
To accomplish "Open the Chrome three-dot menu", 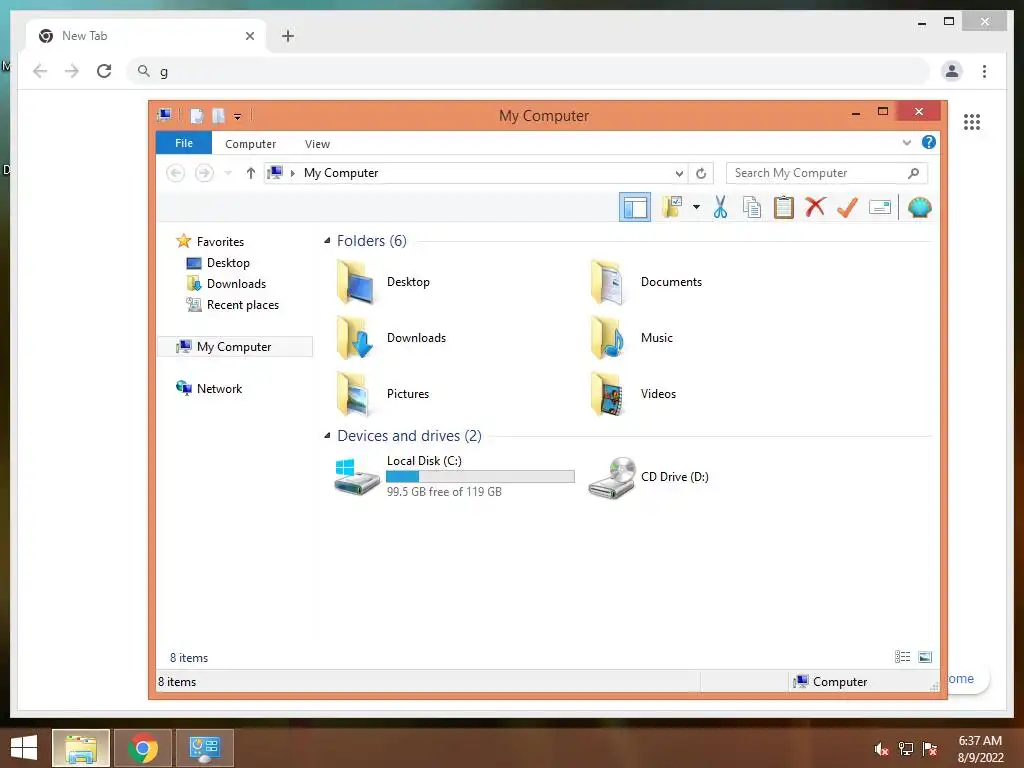I will (984, 71).
